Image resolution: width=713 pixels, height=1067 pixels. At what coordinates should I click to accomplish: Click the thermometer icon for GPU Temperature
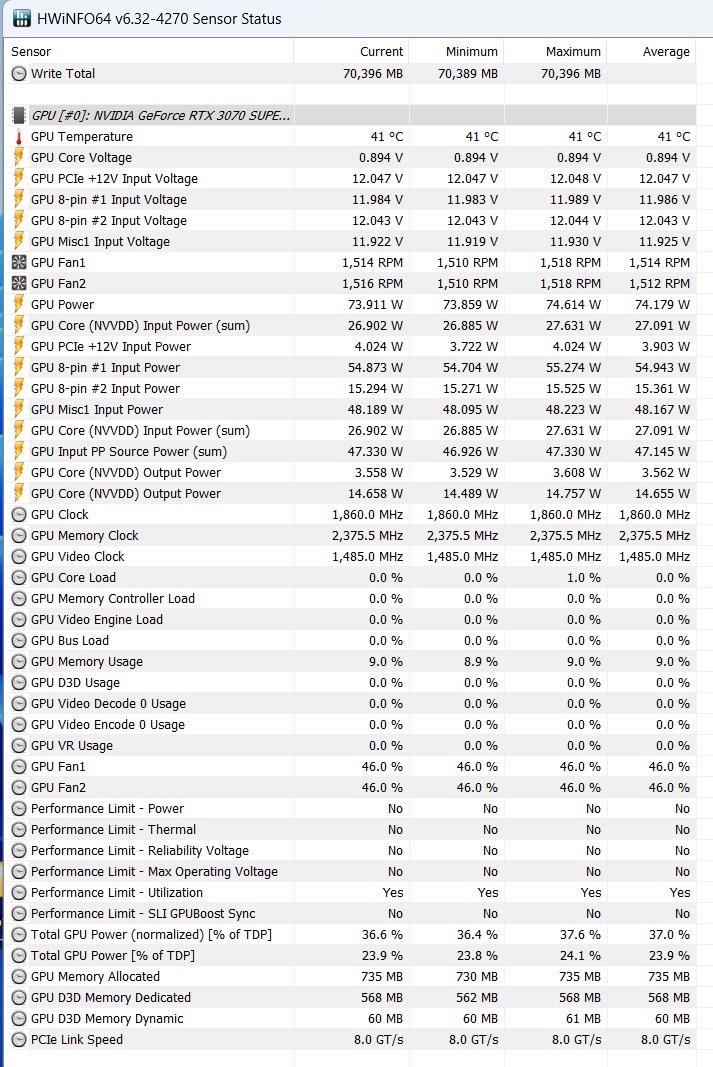(x=19, y=137)
